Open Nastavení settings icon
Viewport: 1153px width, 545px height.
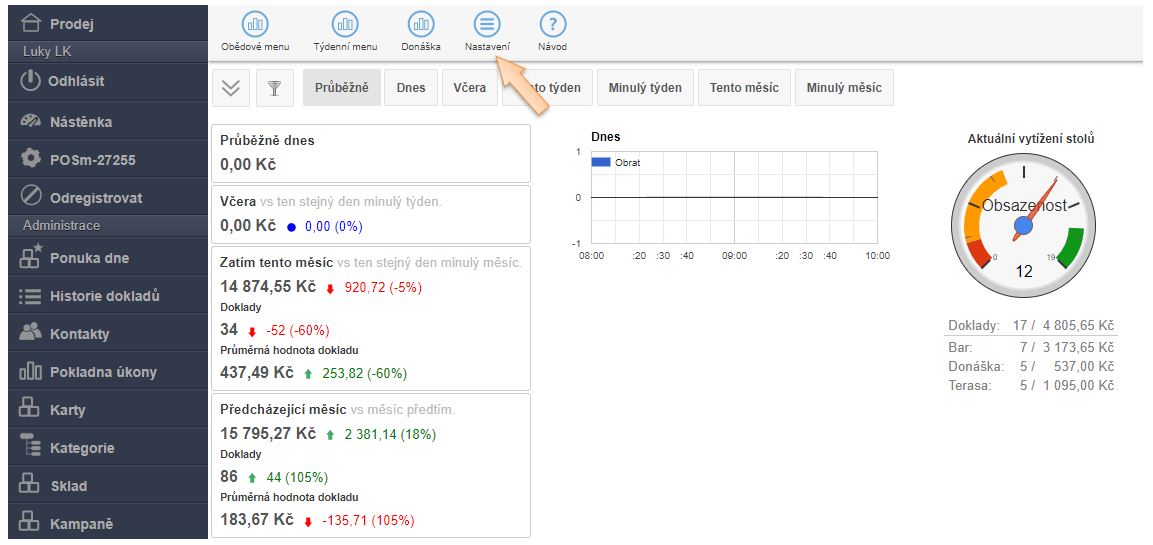coord(487,24)
